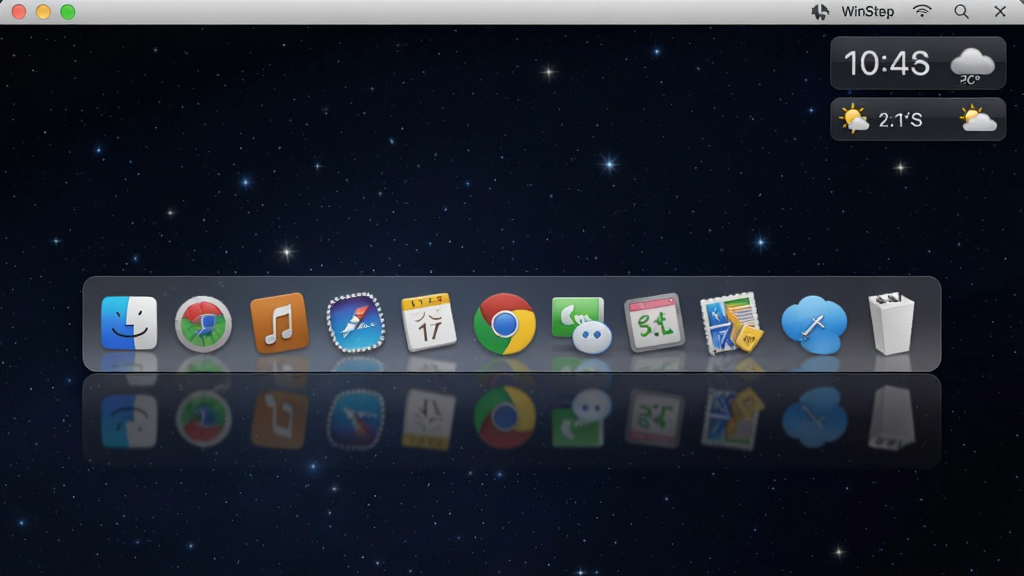
Task: Launch the blue compass stamp icon
Action: (x=356, y=323)
